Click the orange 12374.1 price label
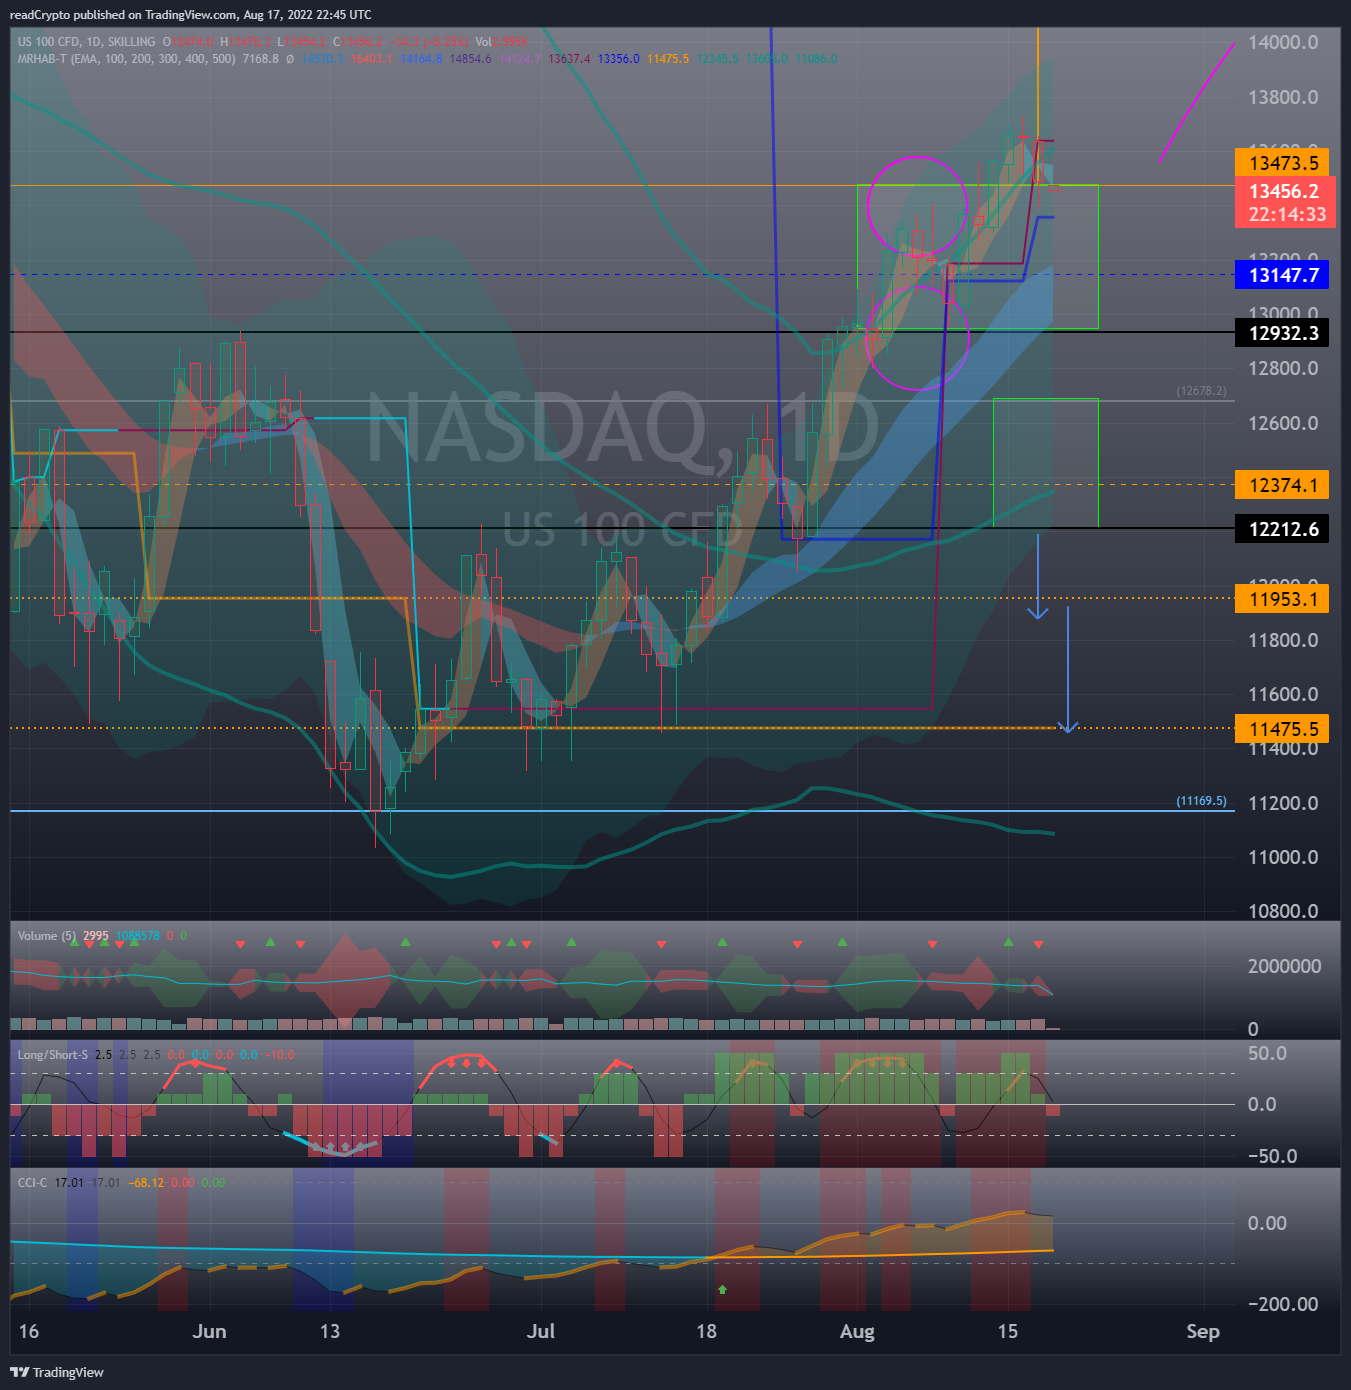The image size is (1351, 1390). 1282,485
